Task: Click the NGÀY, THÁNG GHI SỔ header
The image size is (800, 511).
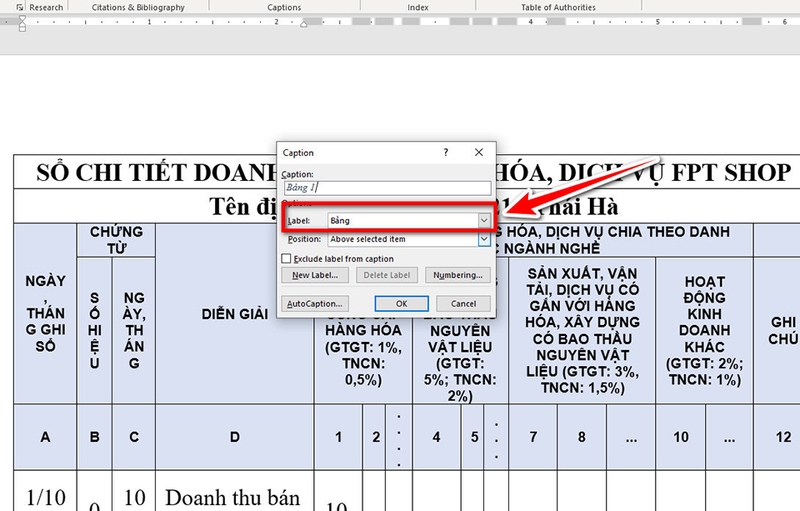Action: (45, 314)
